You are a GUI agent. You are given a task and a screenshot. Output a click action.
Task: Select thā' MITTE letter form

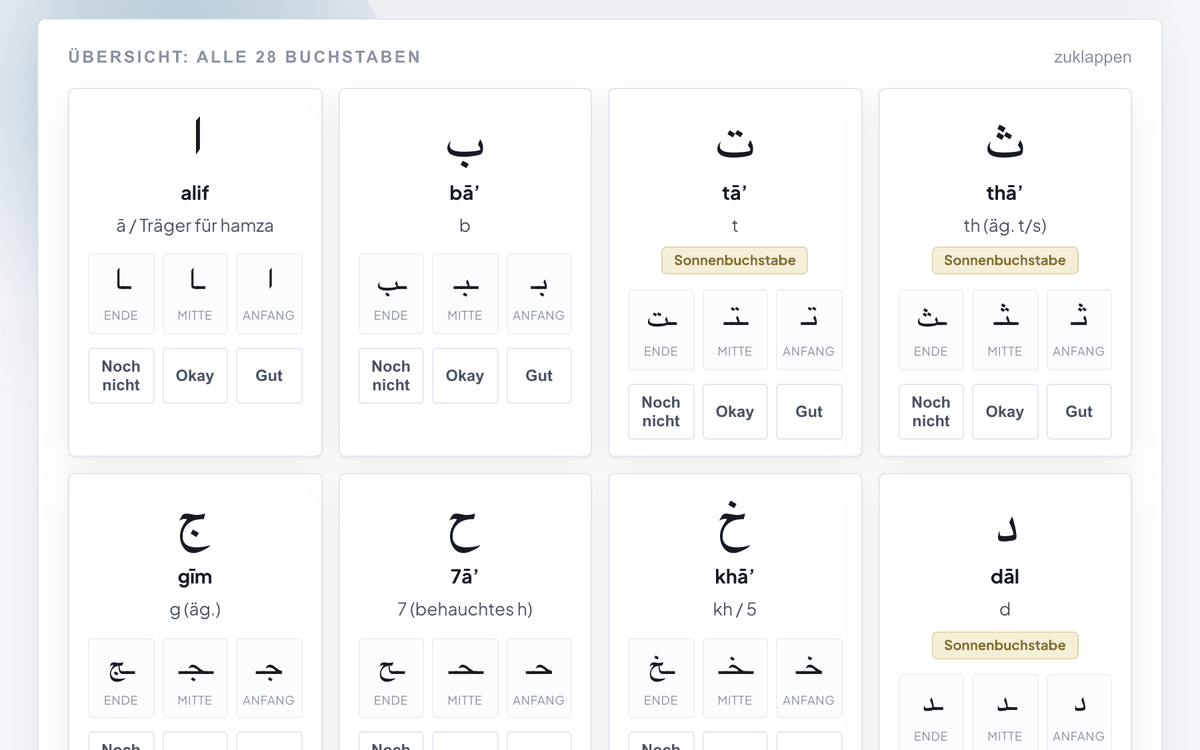point(1005,329)
